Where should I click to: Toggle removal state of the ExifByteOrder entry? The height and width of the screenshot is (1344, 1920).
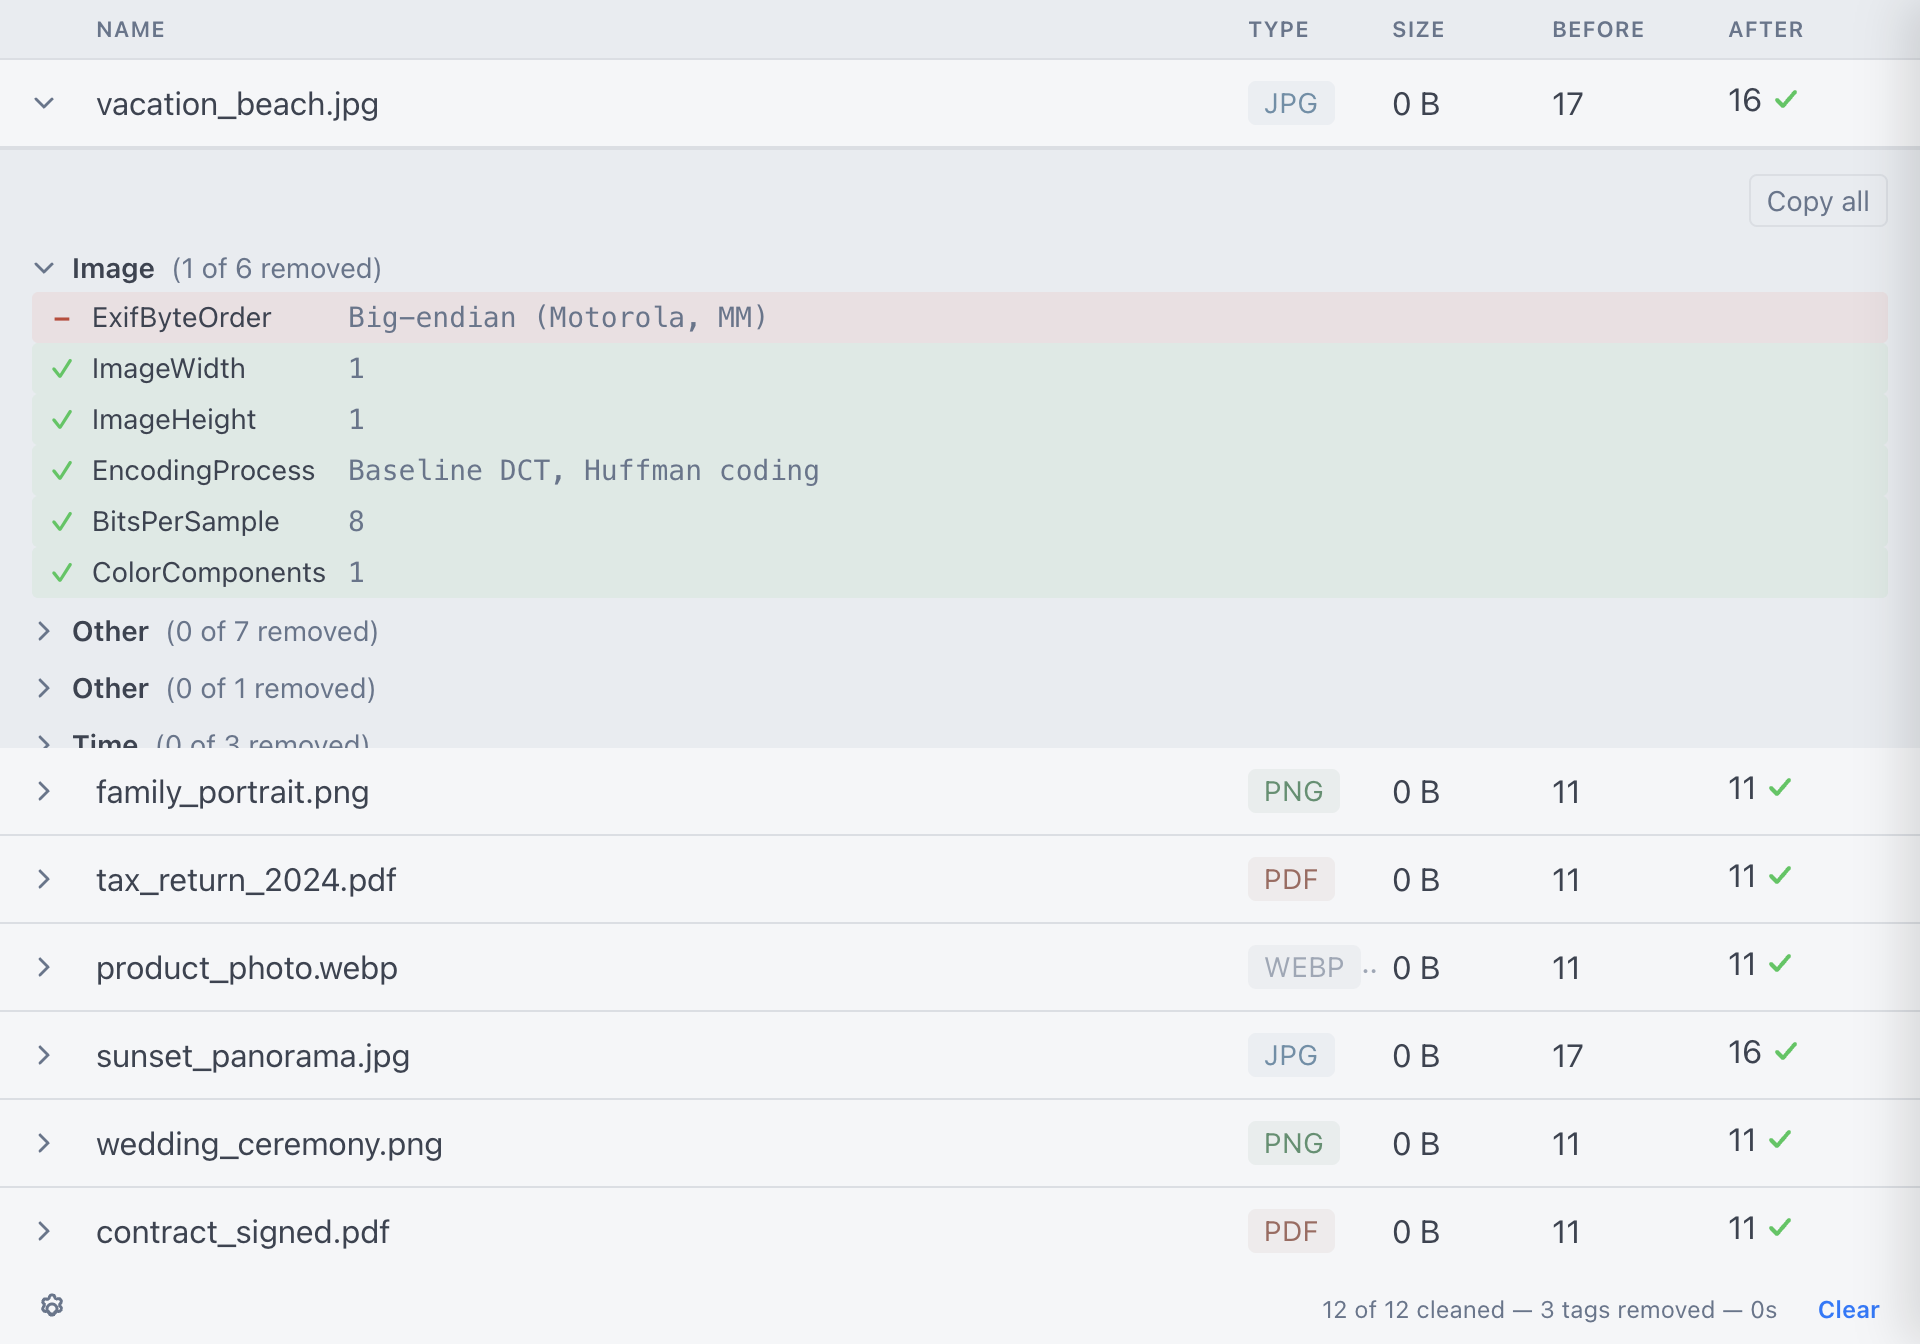click(x=61, y=317)
